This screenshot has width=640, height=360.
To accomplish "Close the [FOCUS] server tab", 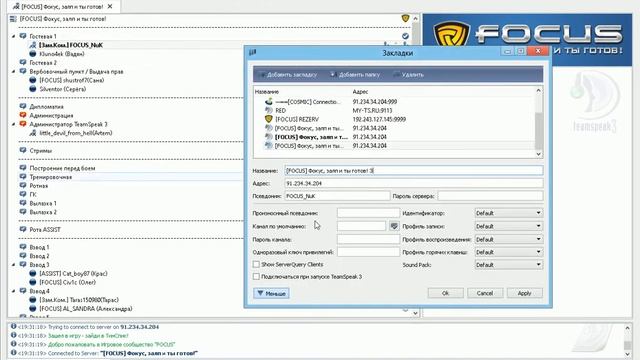I will (110, 7).
